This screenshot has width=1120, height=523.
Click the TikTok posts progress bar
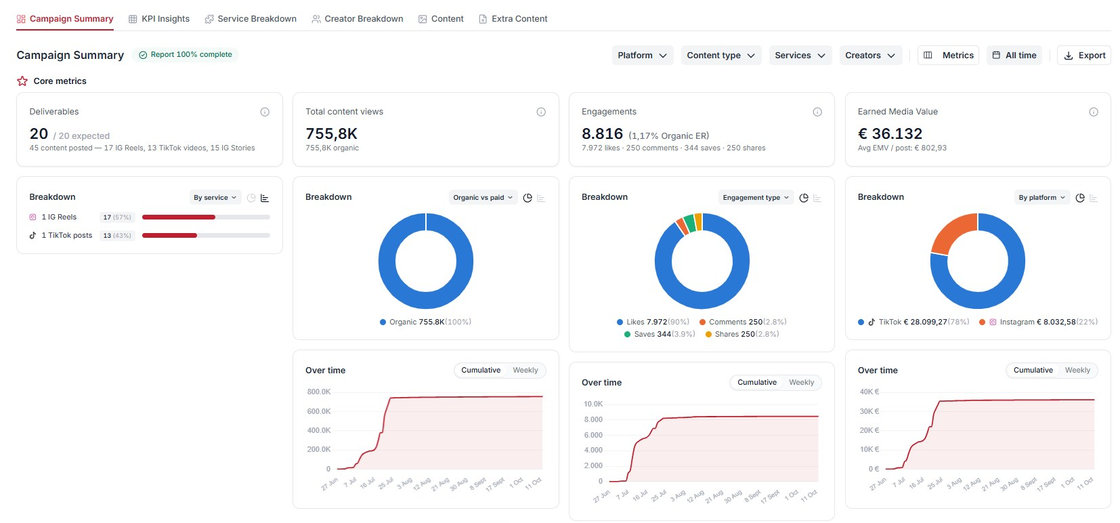pos(206,235)
